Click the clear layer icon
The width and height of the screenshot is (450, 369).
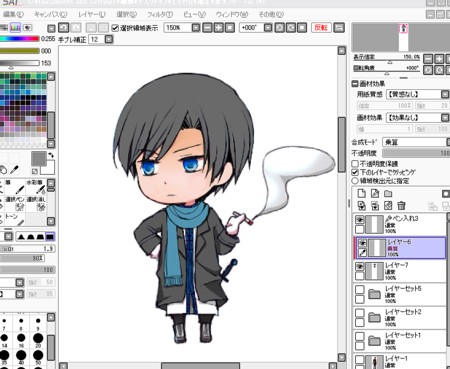click(388, 205)
